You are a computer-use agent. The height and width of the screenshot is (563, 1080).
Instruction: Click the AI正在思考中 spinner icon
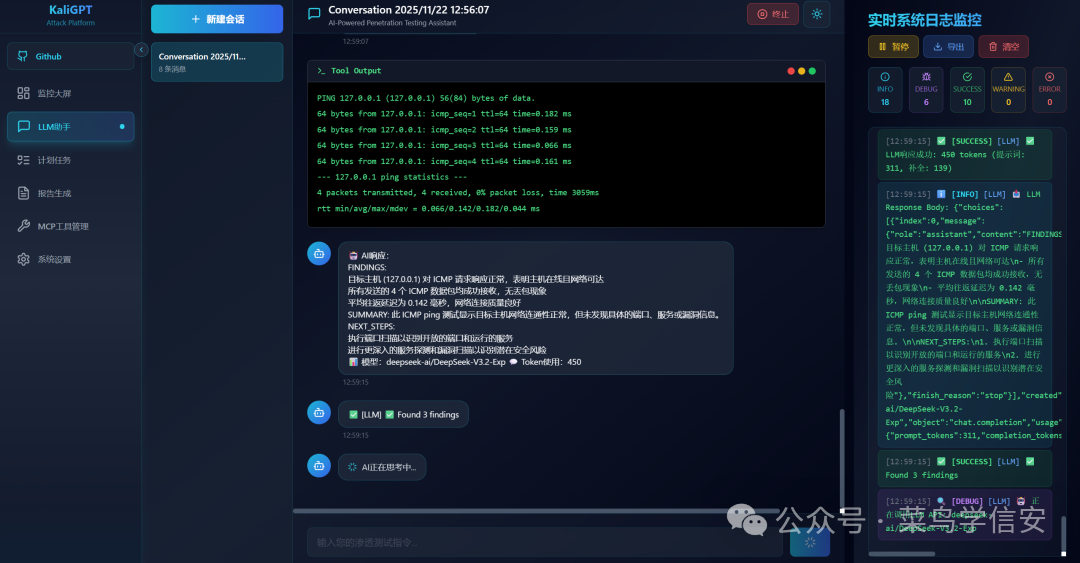click(x=353, y=467)
